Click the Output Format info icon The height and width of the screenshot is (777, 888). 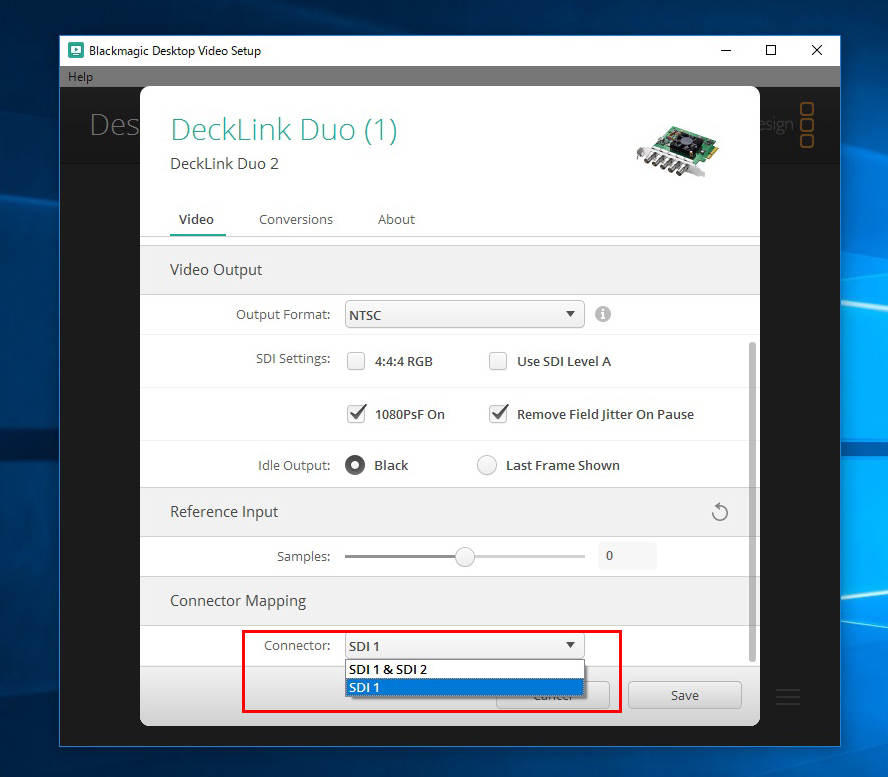click(x=603, y=314)
